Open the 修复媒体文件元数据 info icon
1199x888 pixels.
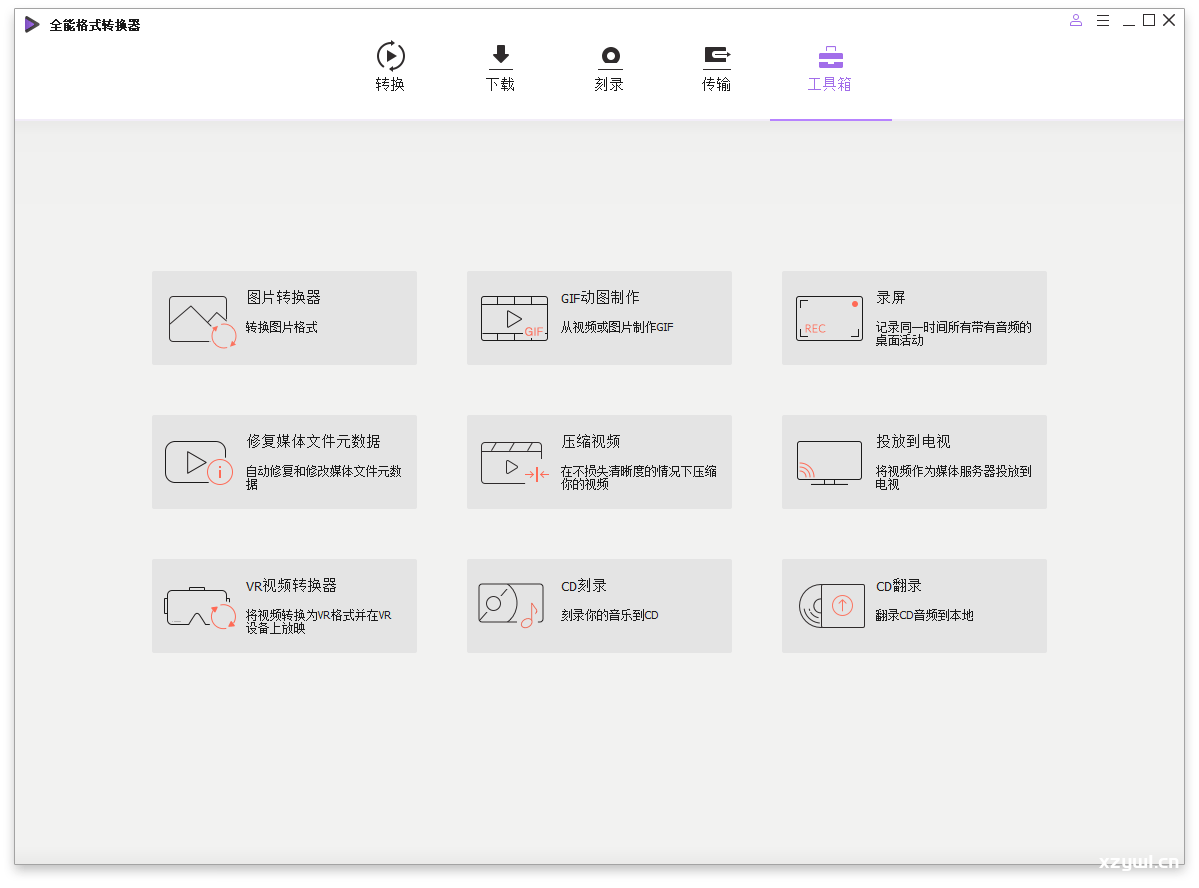(199, 463)
